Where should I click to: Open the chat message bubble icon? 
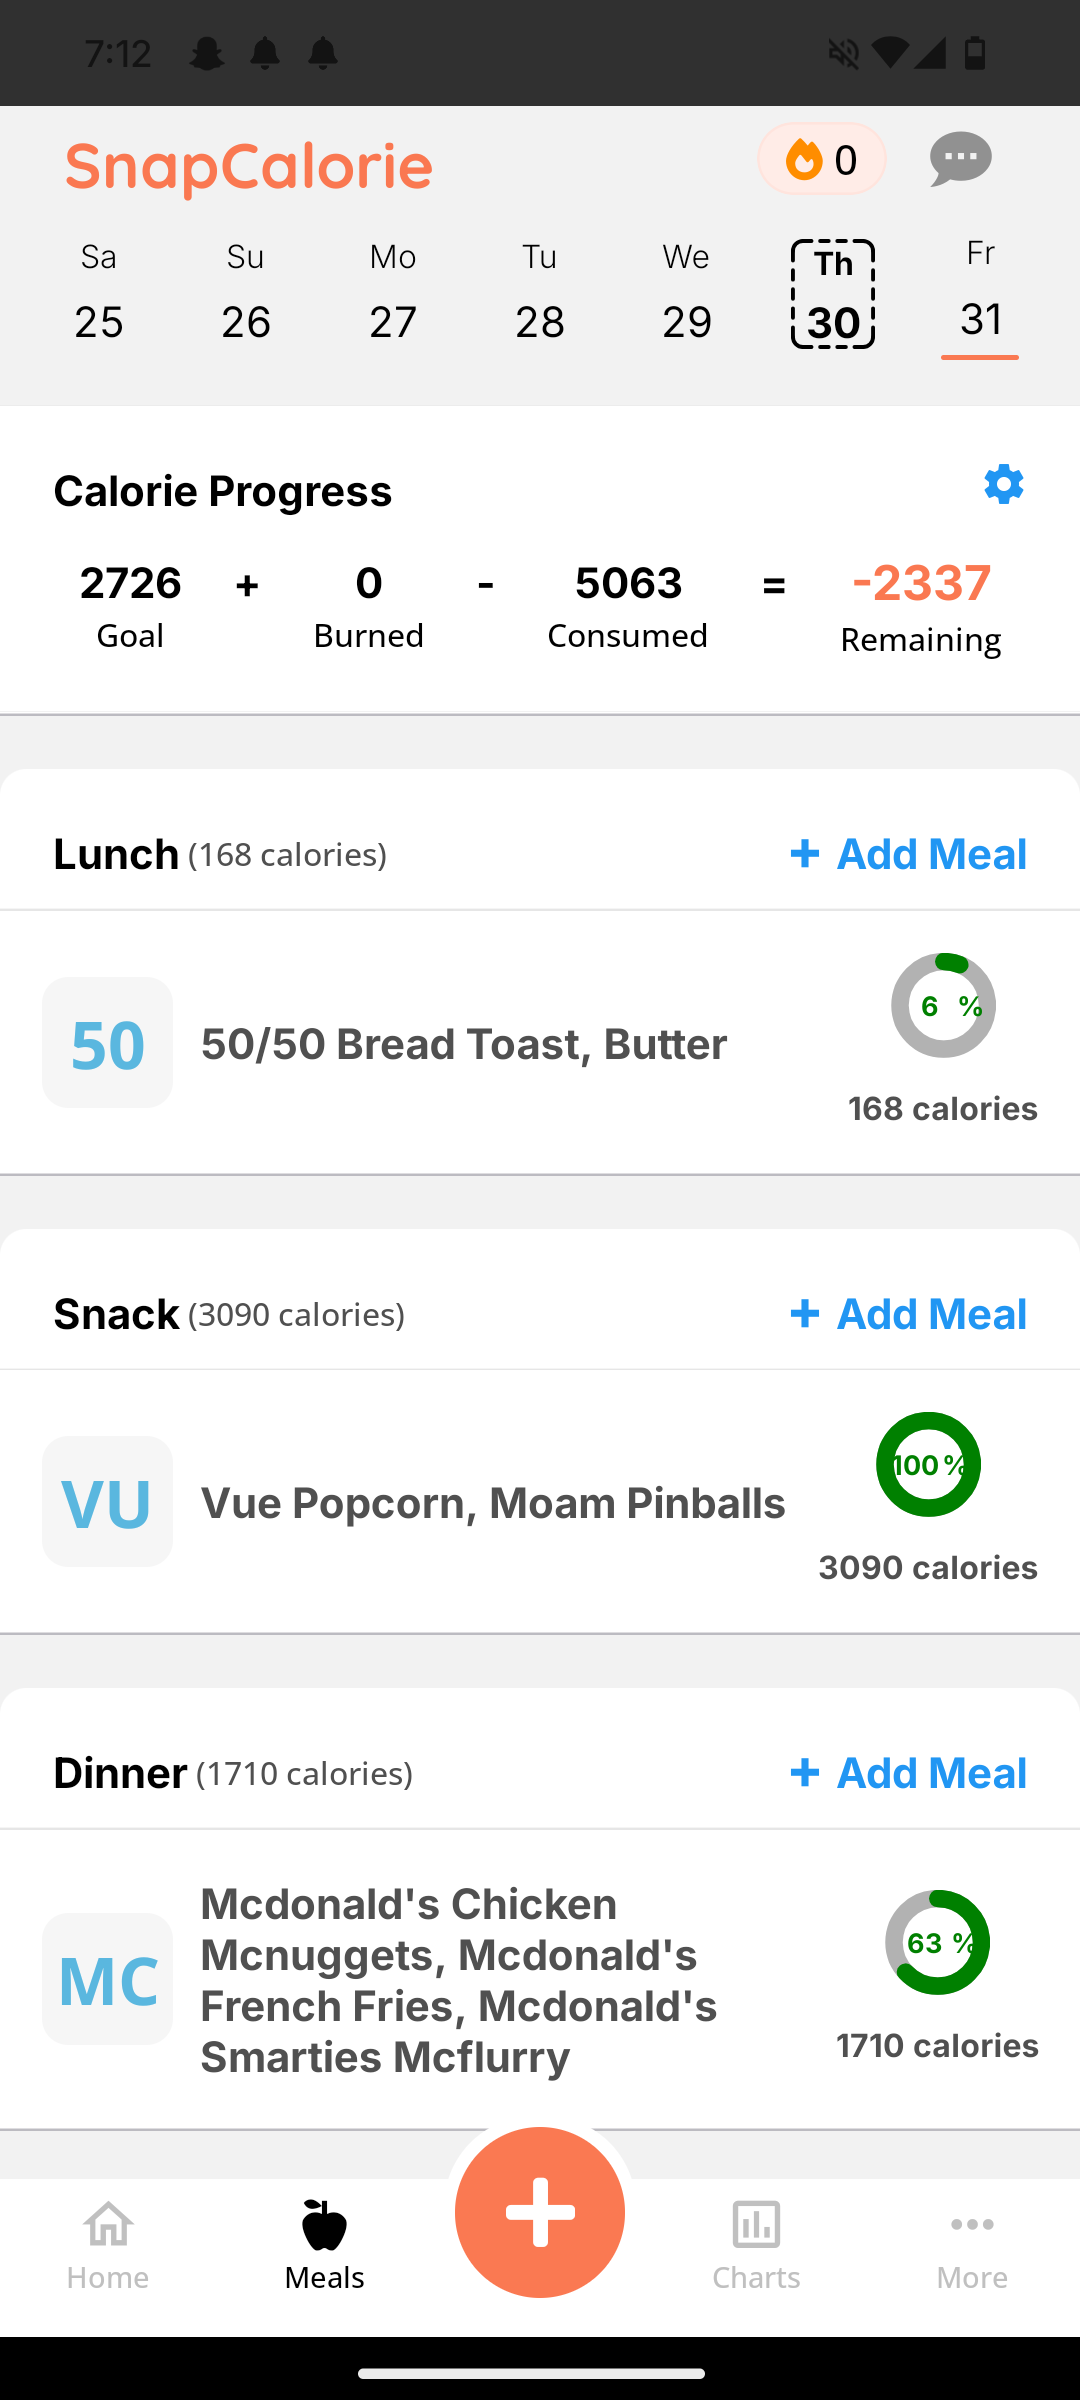(x=960, y=159)
